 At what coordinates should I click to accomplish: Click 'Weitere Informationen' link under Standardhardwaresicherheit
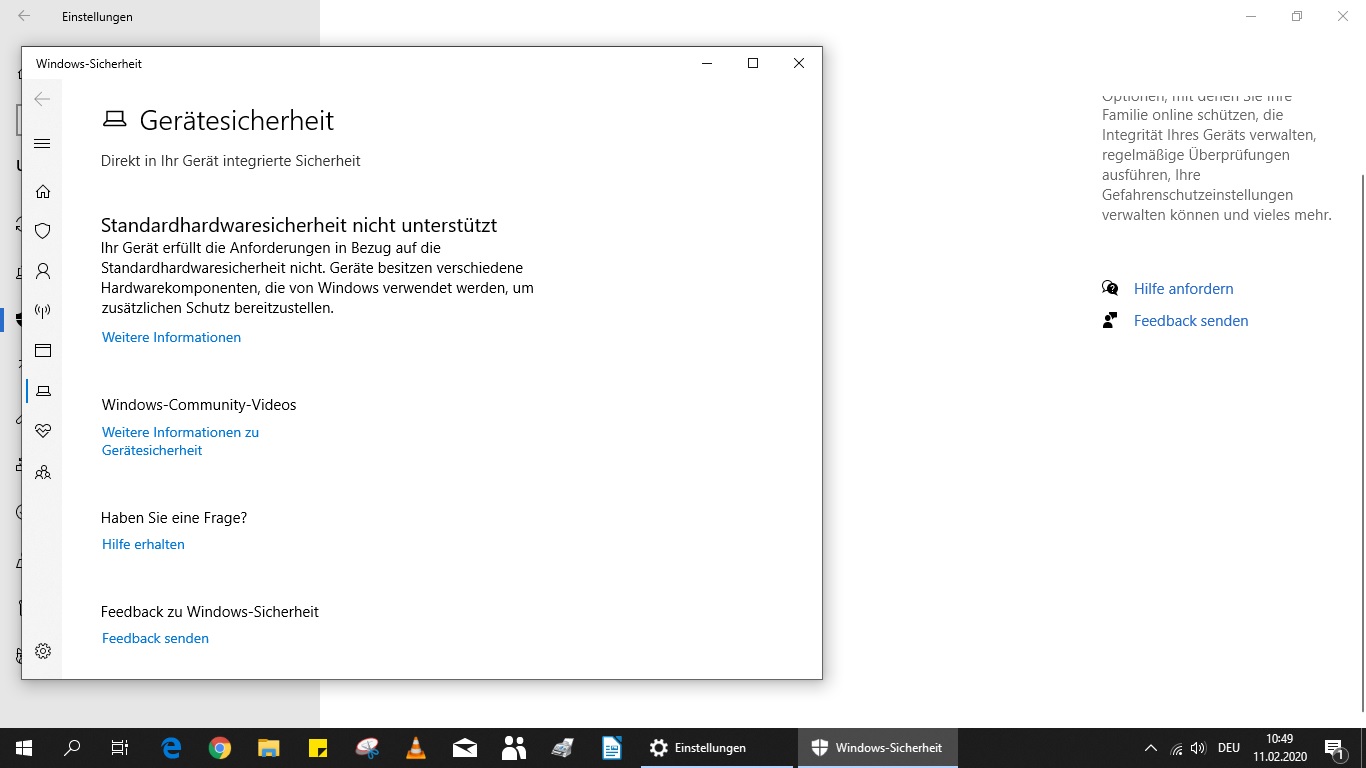tap(171, 337)
